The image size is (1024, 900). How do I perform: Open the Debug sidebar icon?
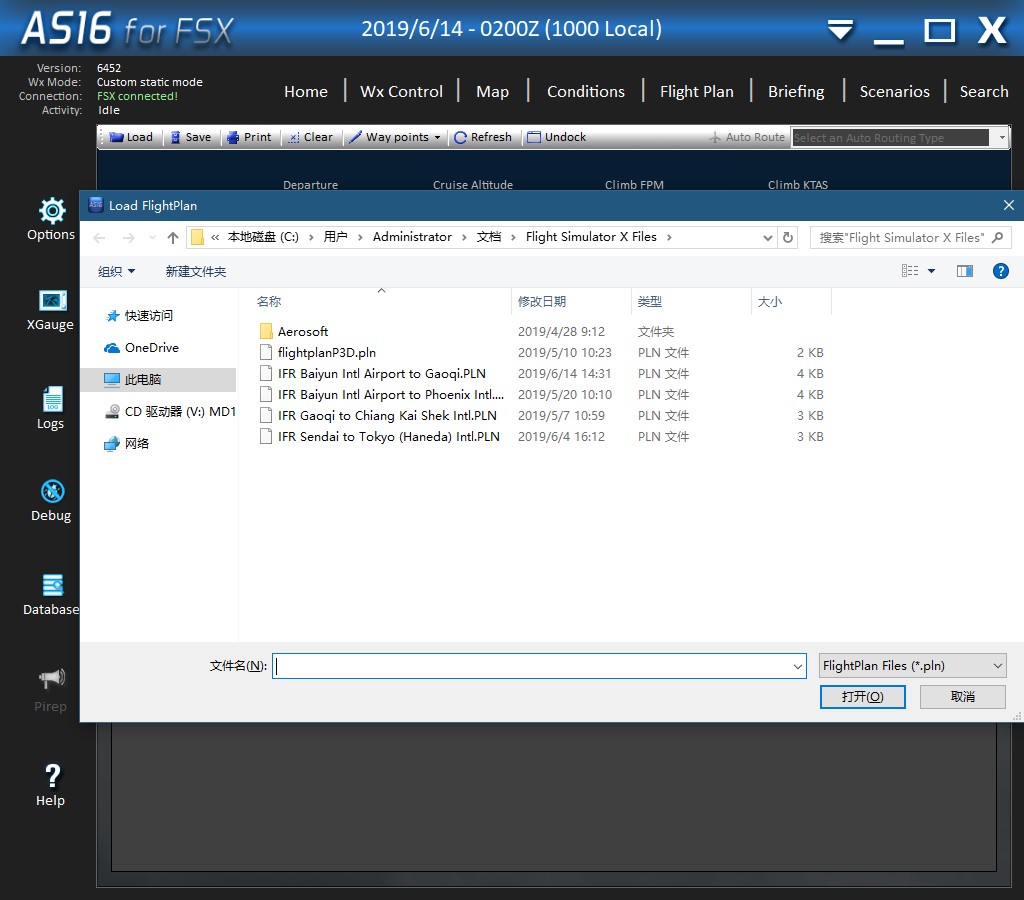52,492
